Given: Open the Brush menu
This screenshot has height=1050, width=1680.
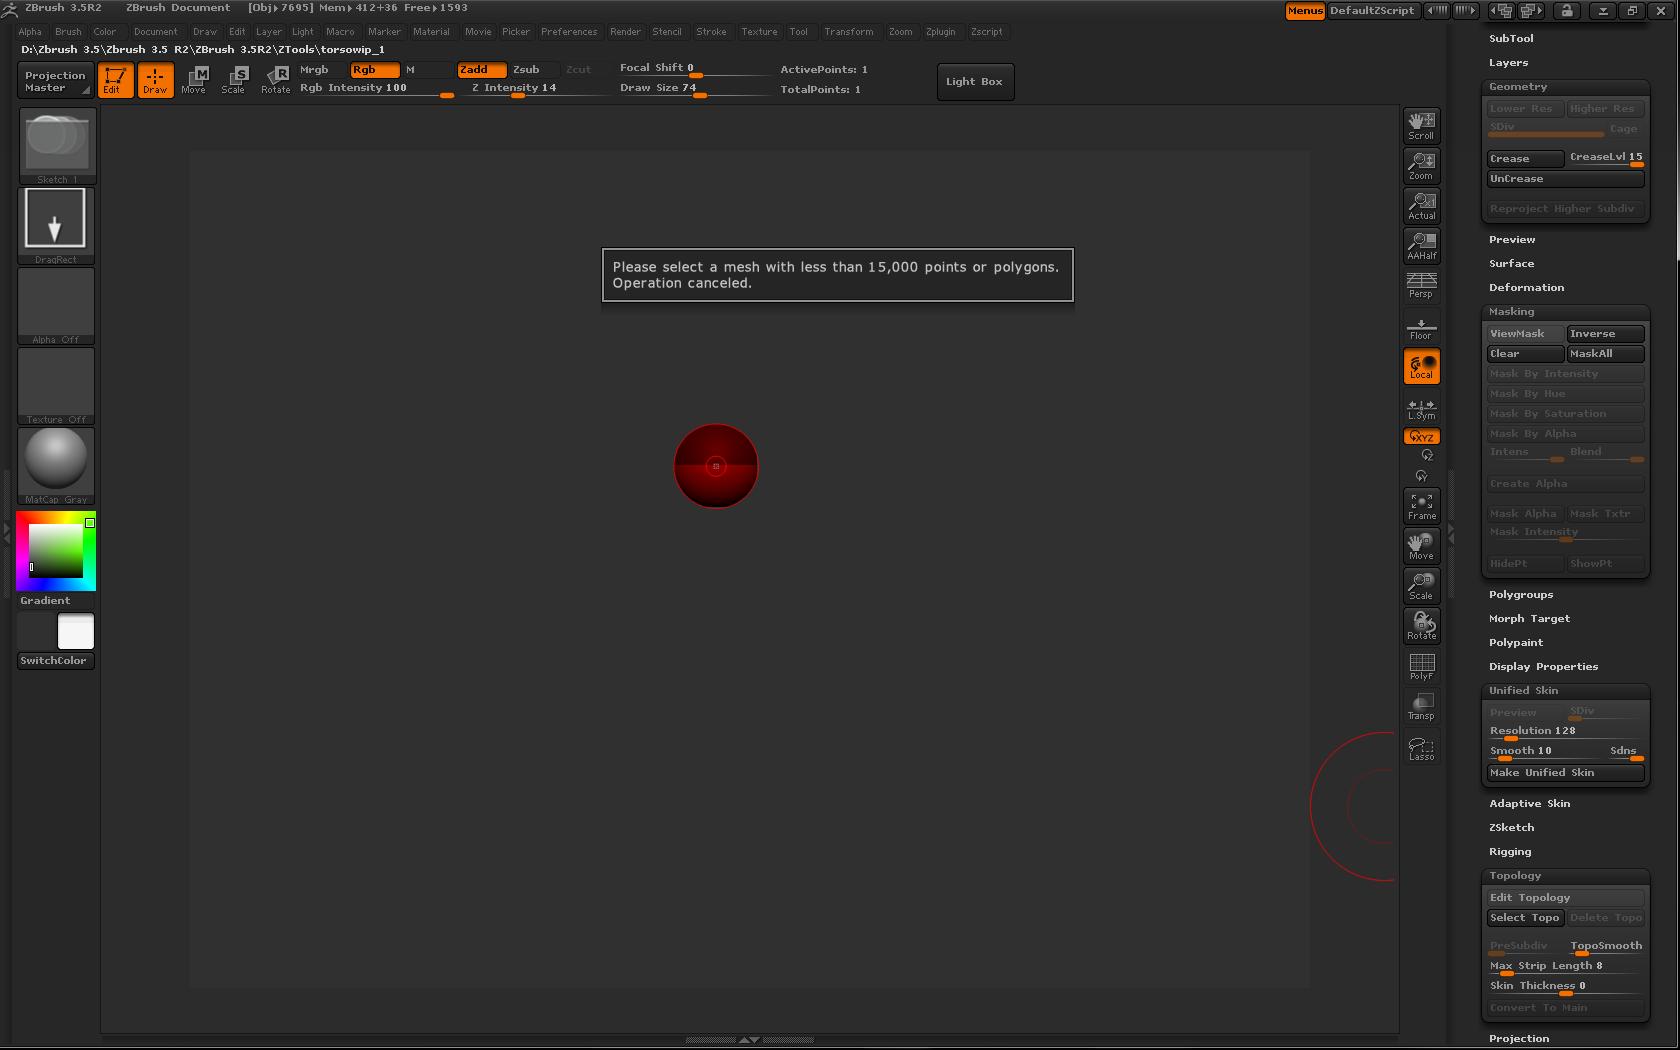Looking at the screenshot, I should click(68, 32).
